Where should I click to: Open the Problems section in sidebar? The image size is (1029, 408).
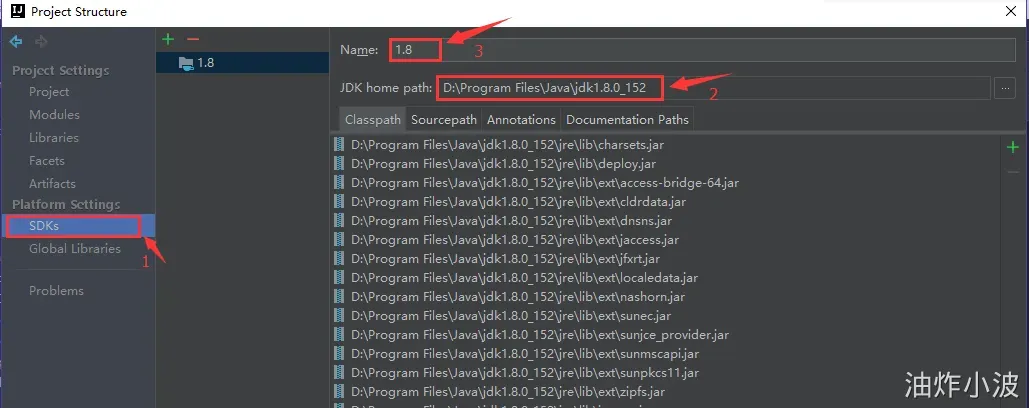56,291
